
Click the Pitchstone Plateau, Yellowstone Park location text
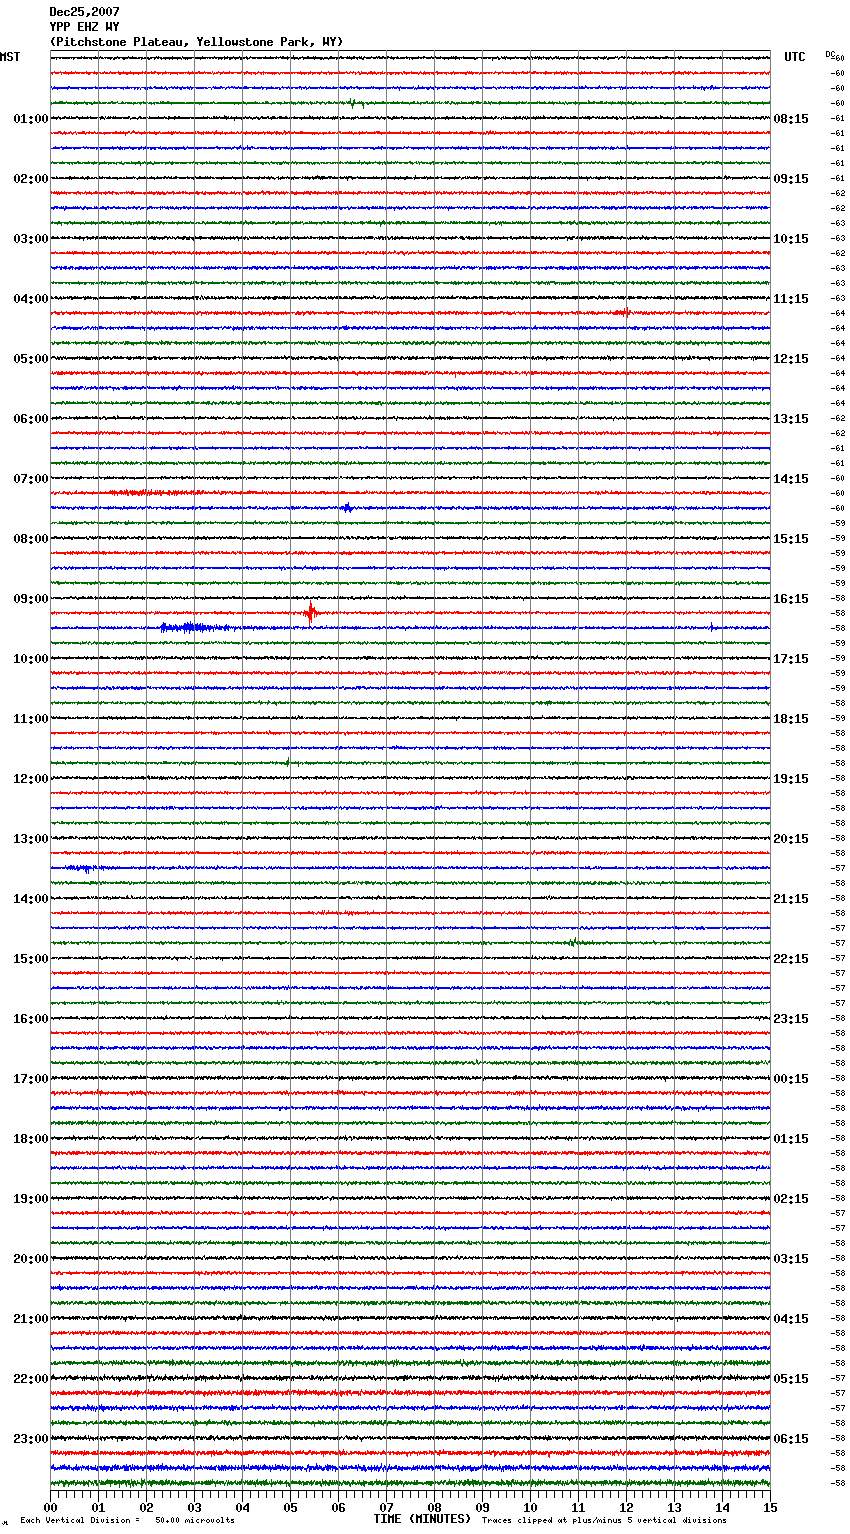point(196,42)
